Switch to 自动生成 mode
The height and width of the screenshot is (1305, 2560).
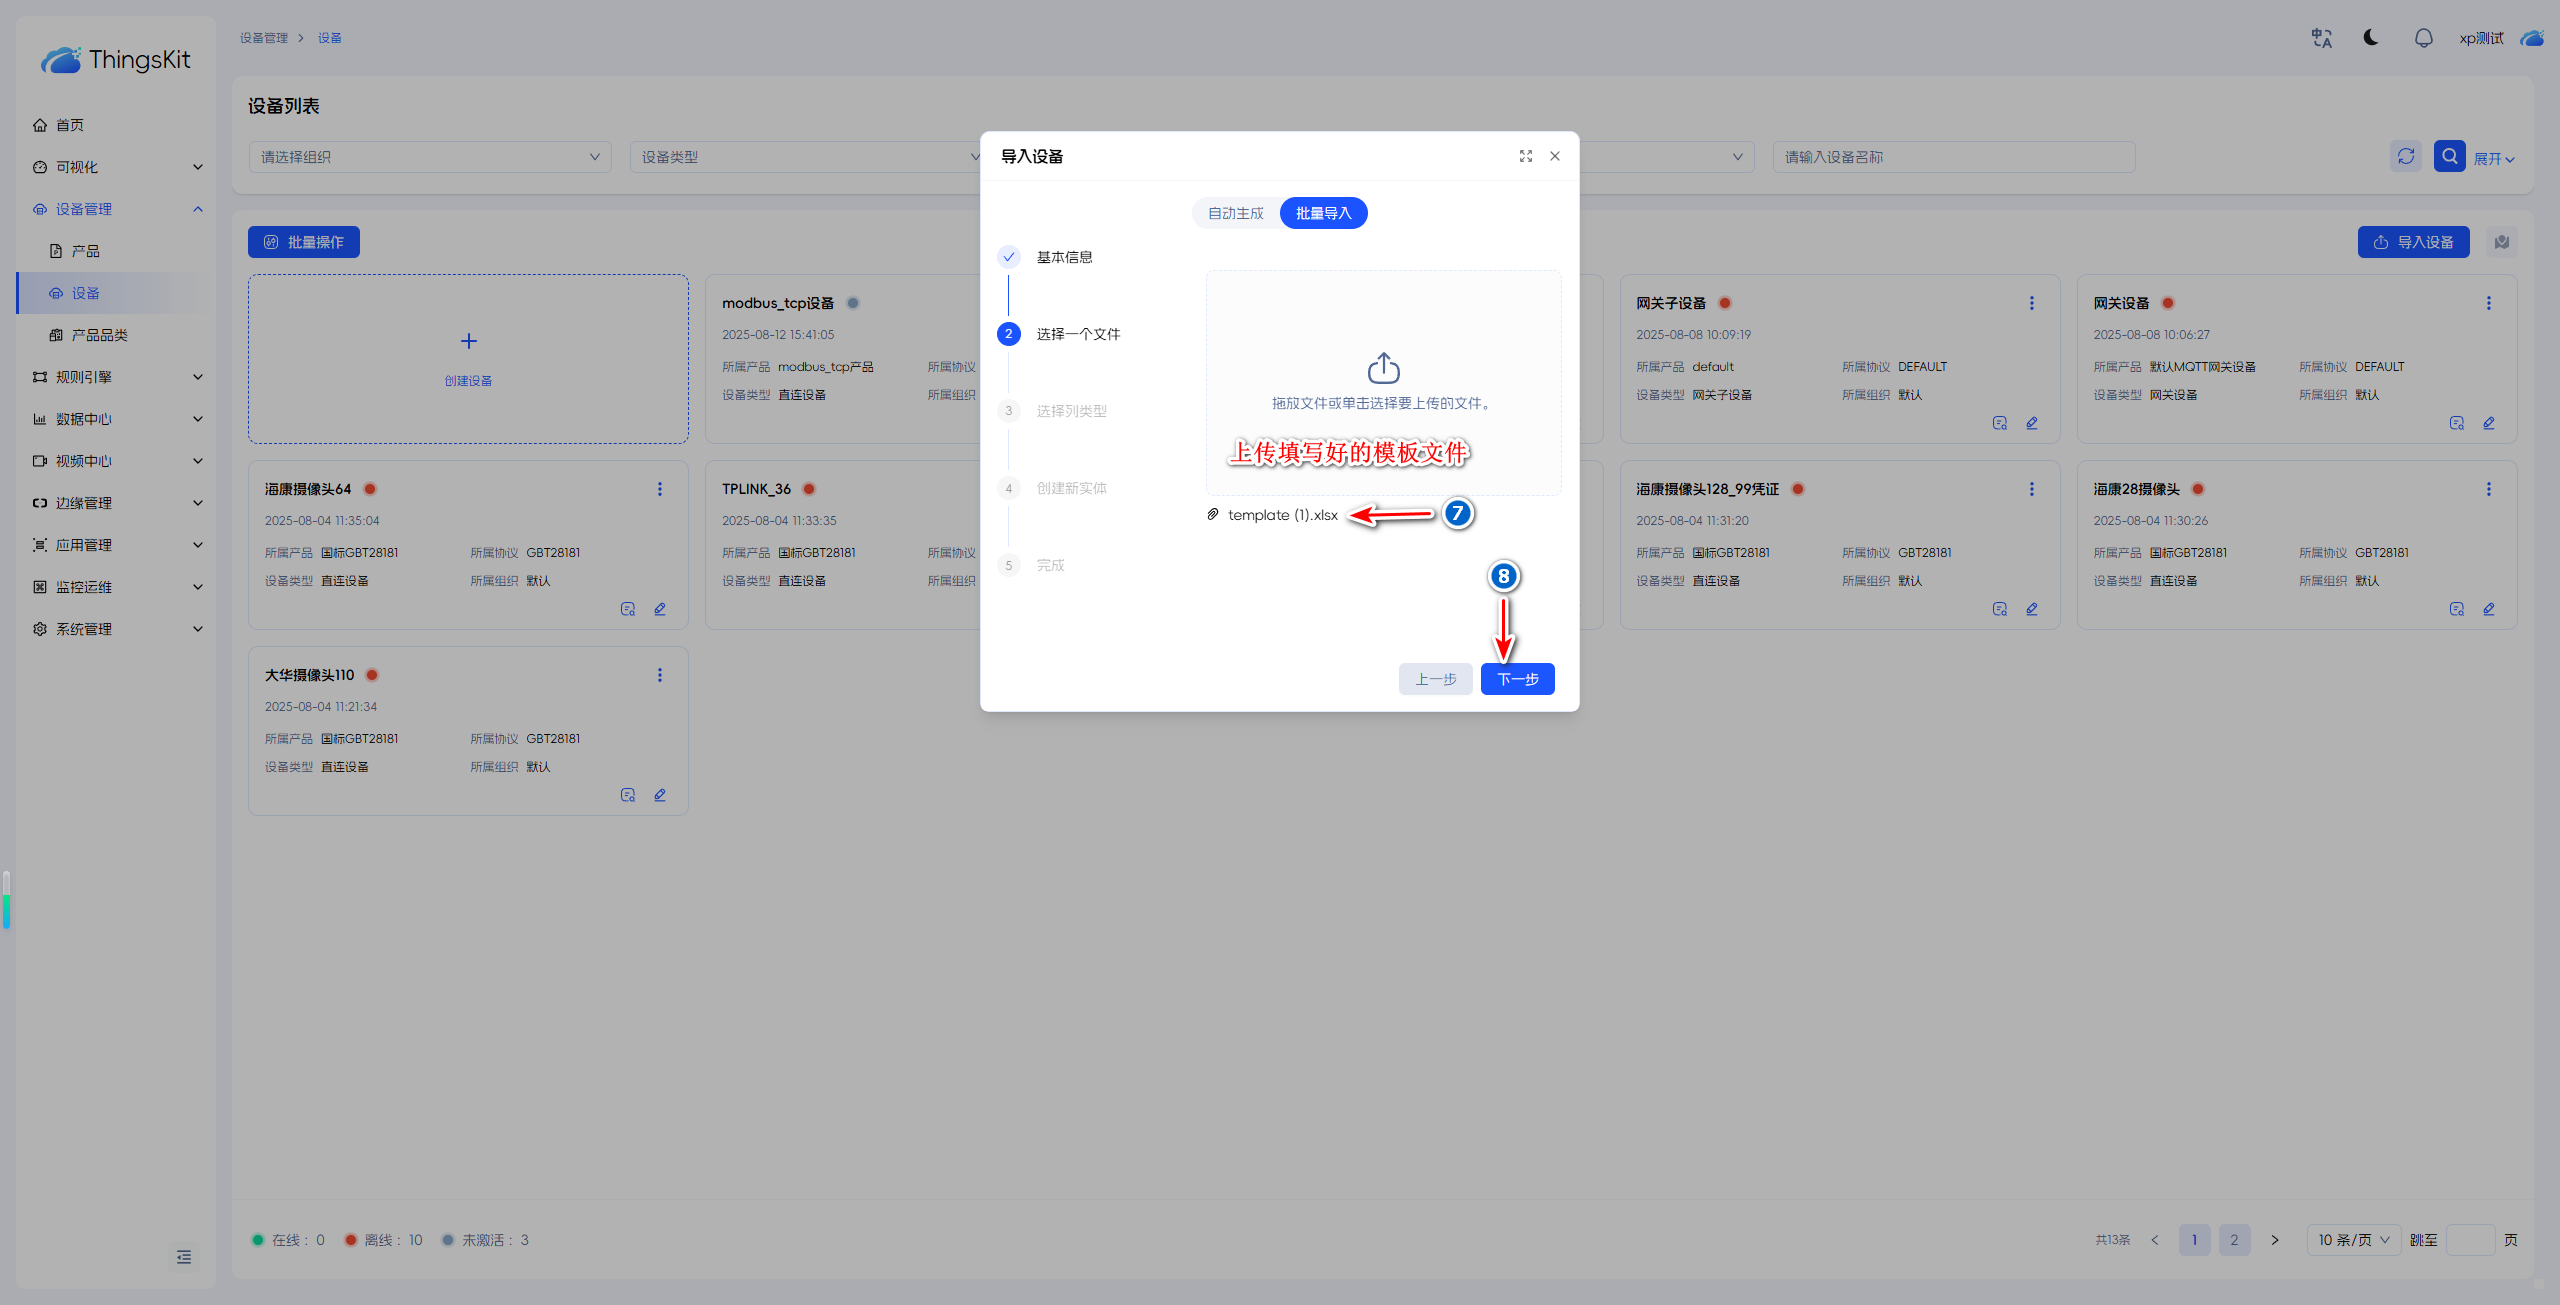(x=1235, y=213)
